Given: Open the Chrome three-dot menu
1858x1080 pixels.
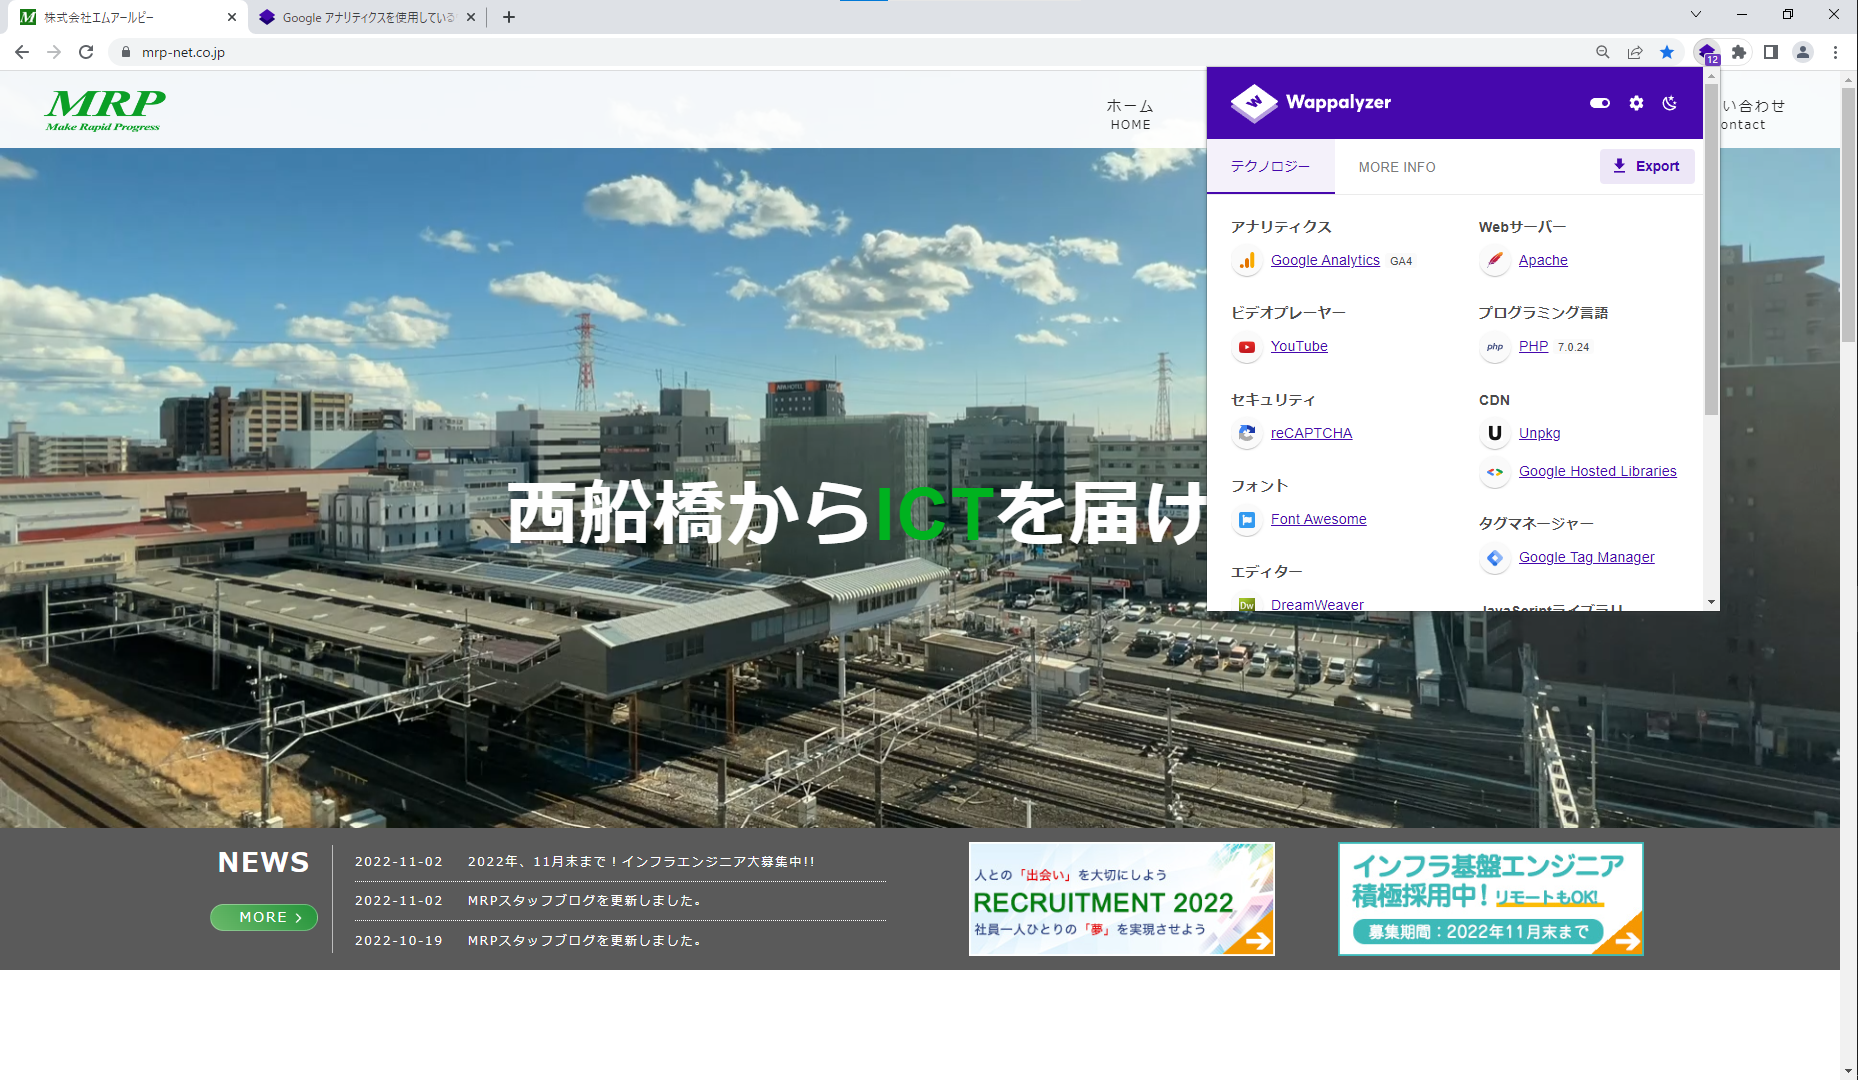Looking at the screenshot, I should point(1835,52).
